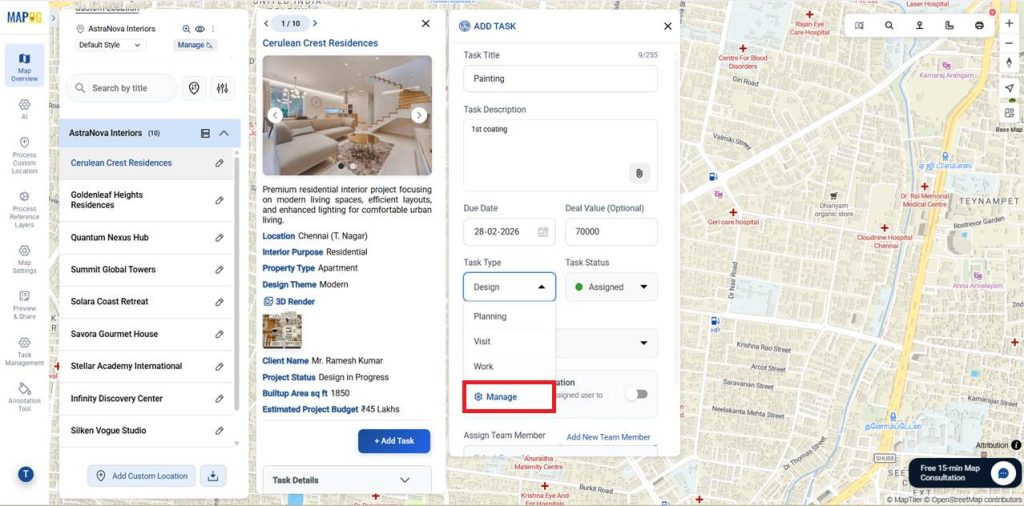Download the location list export icon
1024x506 pixels.
click(x=213, y=476)
